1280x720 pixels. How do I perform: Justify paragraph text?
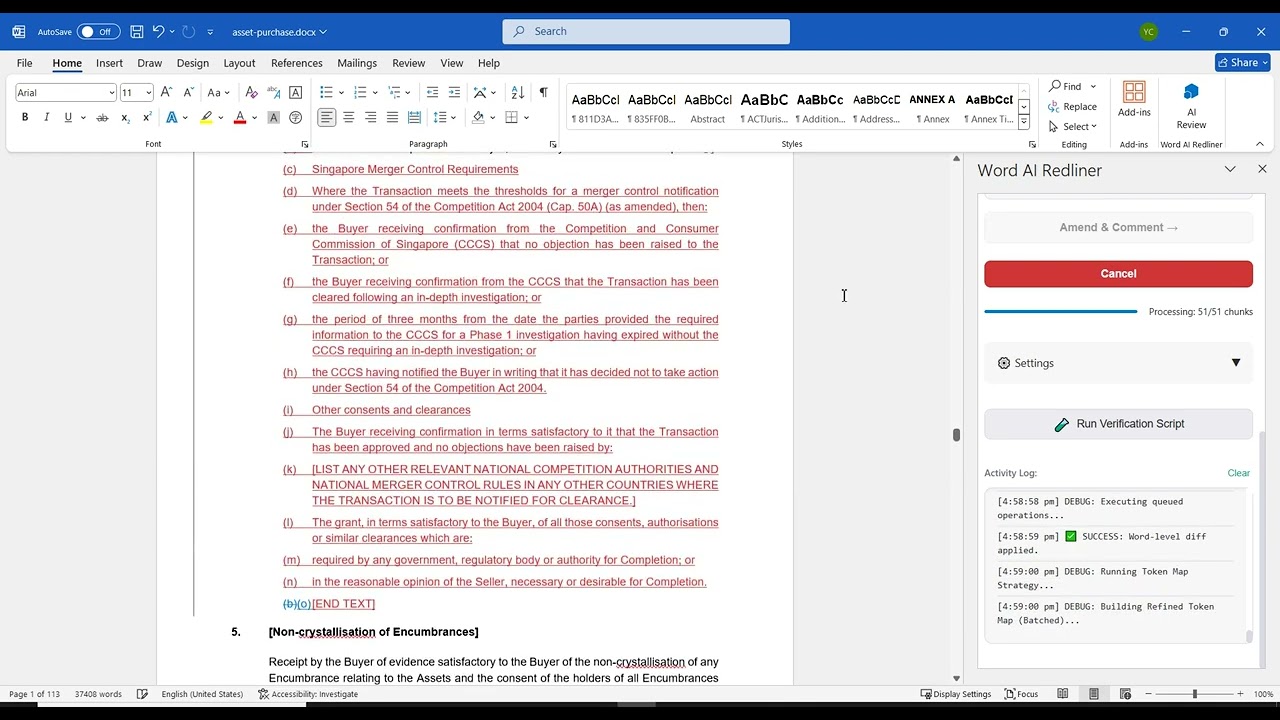[392, 117]
